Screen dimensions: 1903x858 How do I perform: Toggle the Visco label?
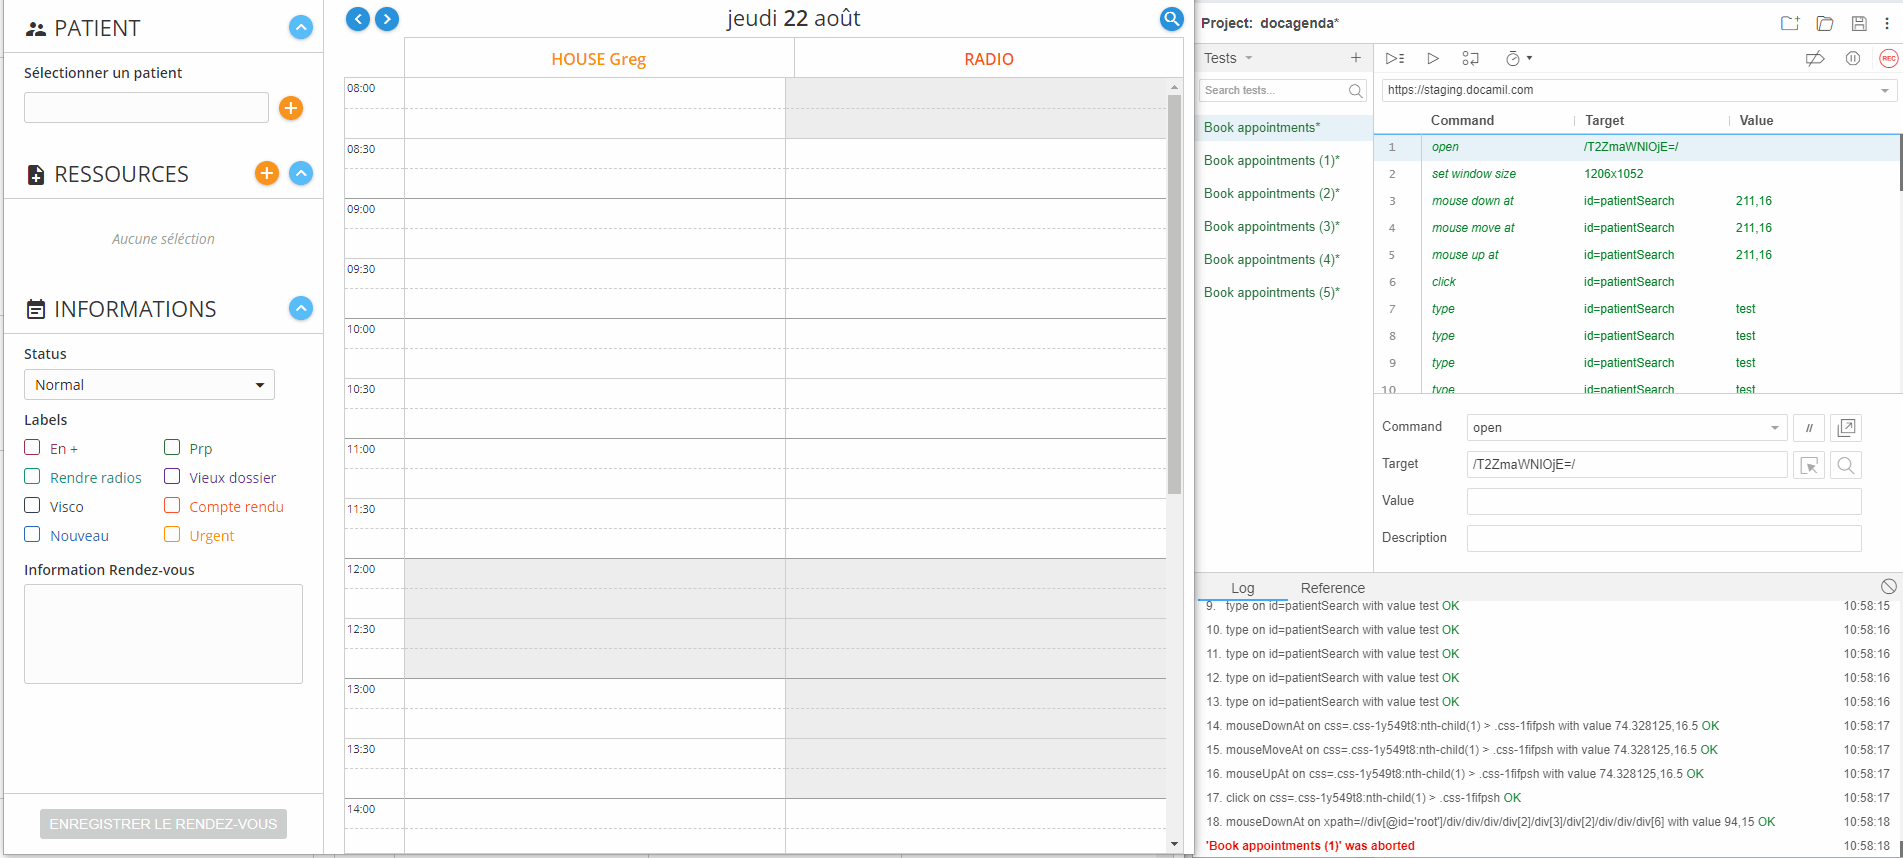(32, 505)
